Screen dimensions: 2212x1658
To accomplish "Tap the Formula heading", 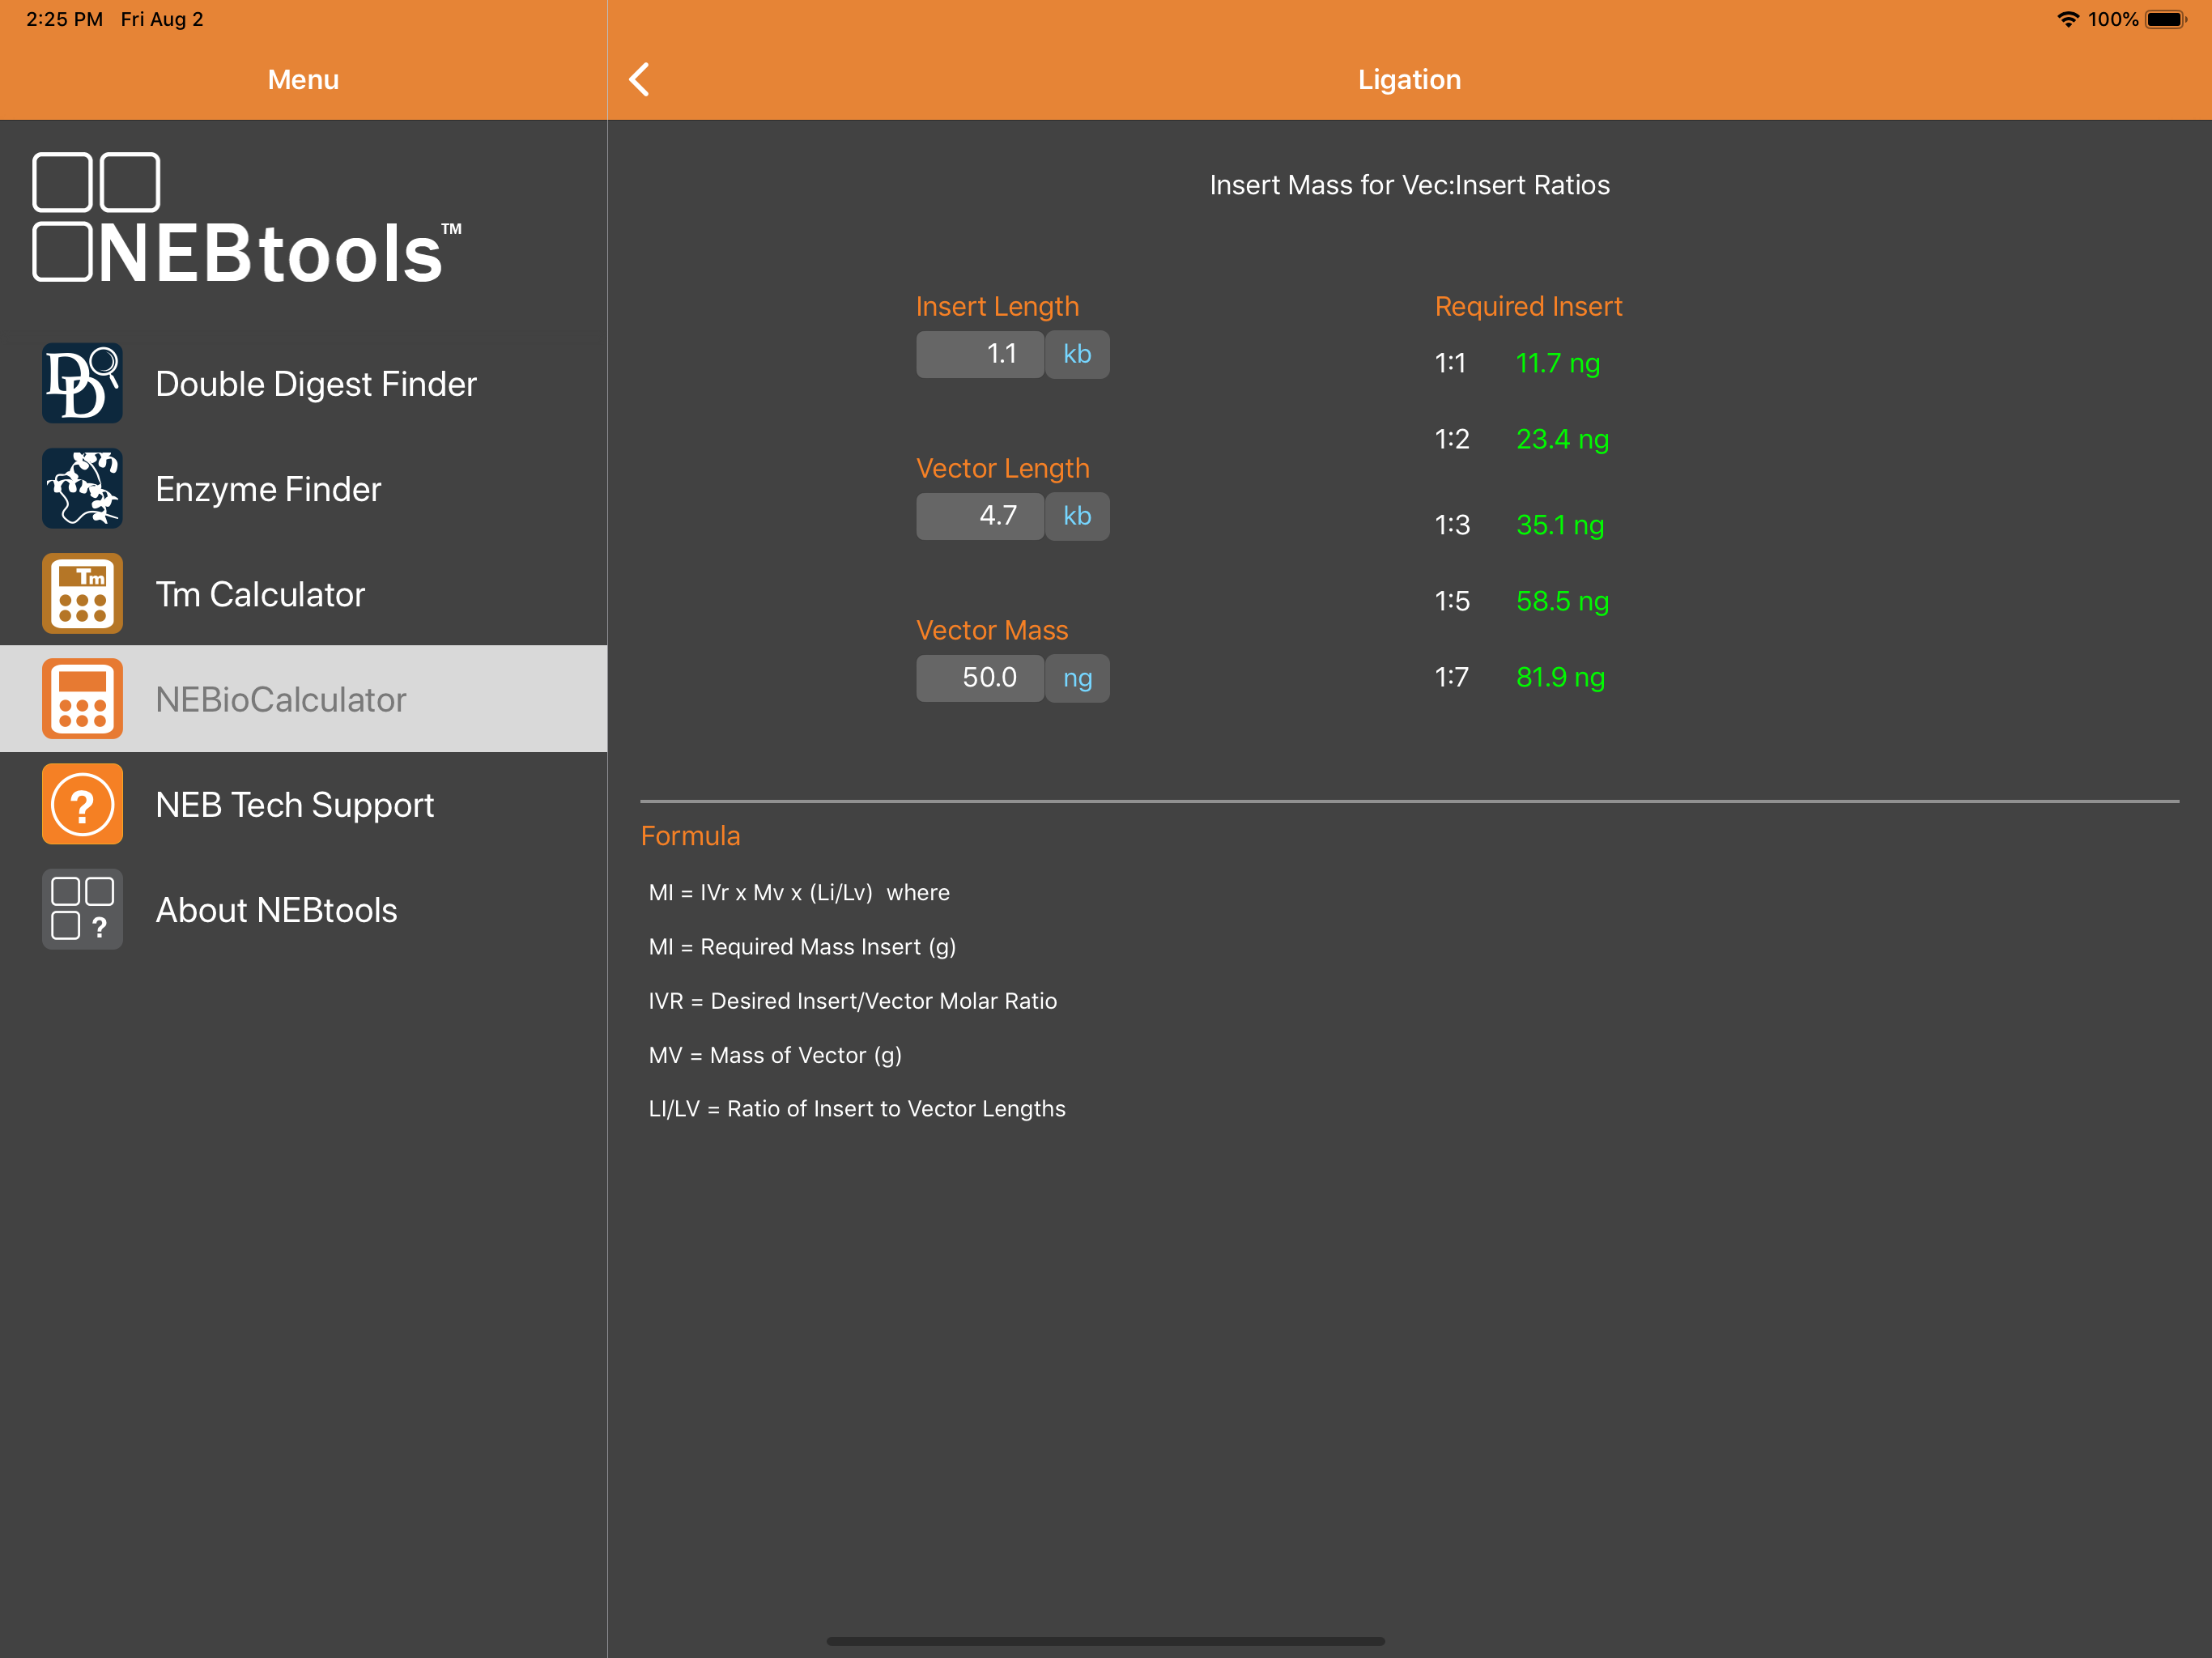I will tap(691, 836).
